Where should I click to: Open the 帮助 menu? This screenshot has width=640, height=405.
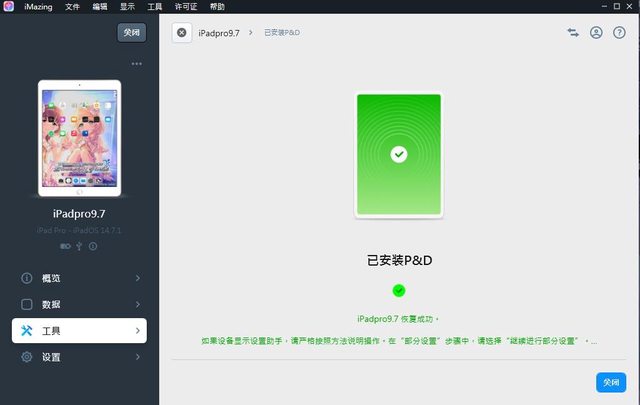point(217,7)
